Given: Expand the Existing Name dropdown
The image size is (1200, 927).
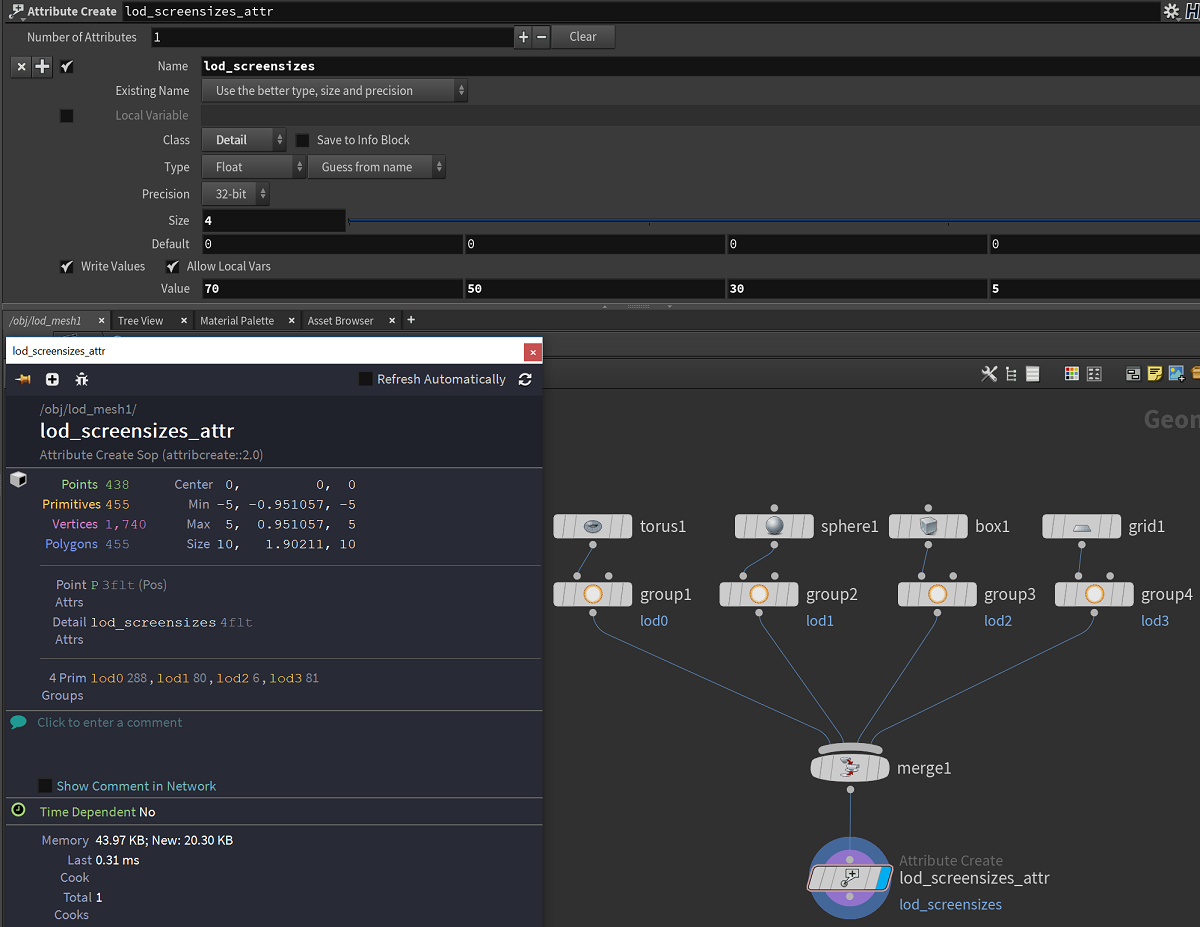Looking at the screenshot, I should (335, 91).
